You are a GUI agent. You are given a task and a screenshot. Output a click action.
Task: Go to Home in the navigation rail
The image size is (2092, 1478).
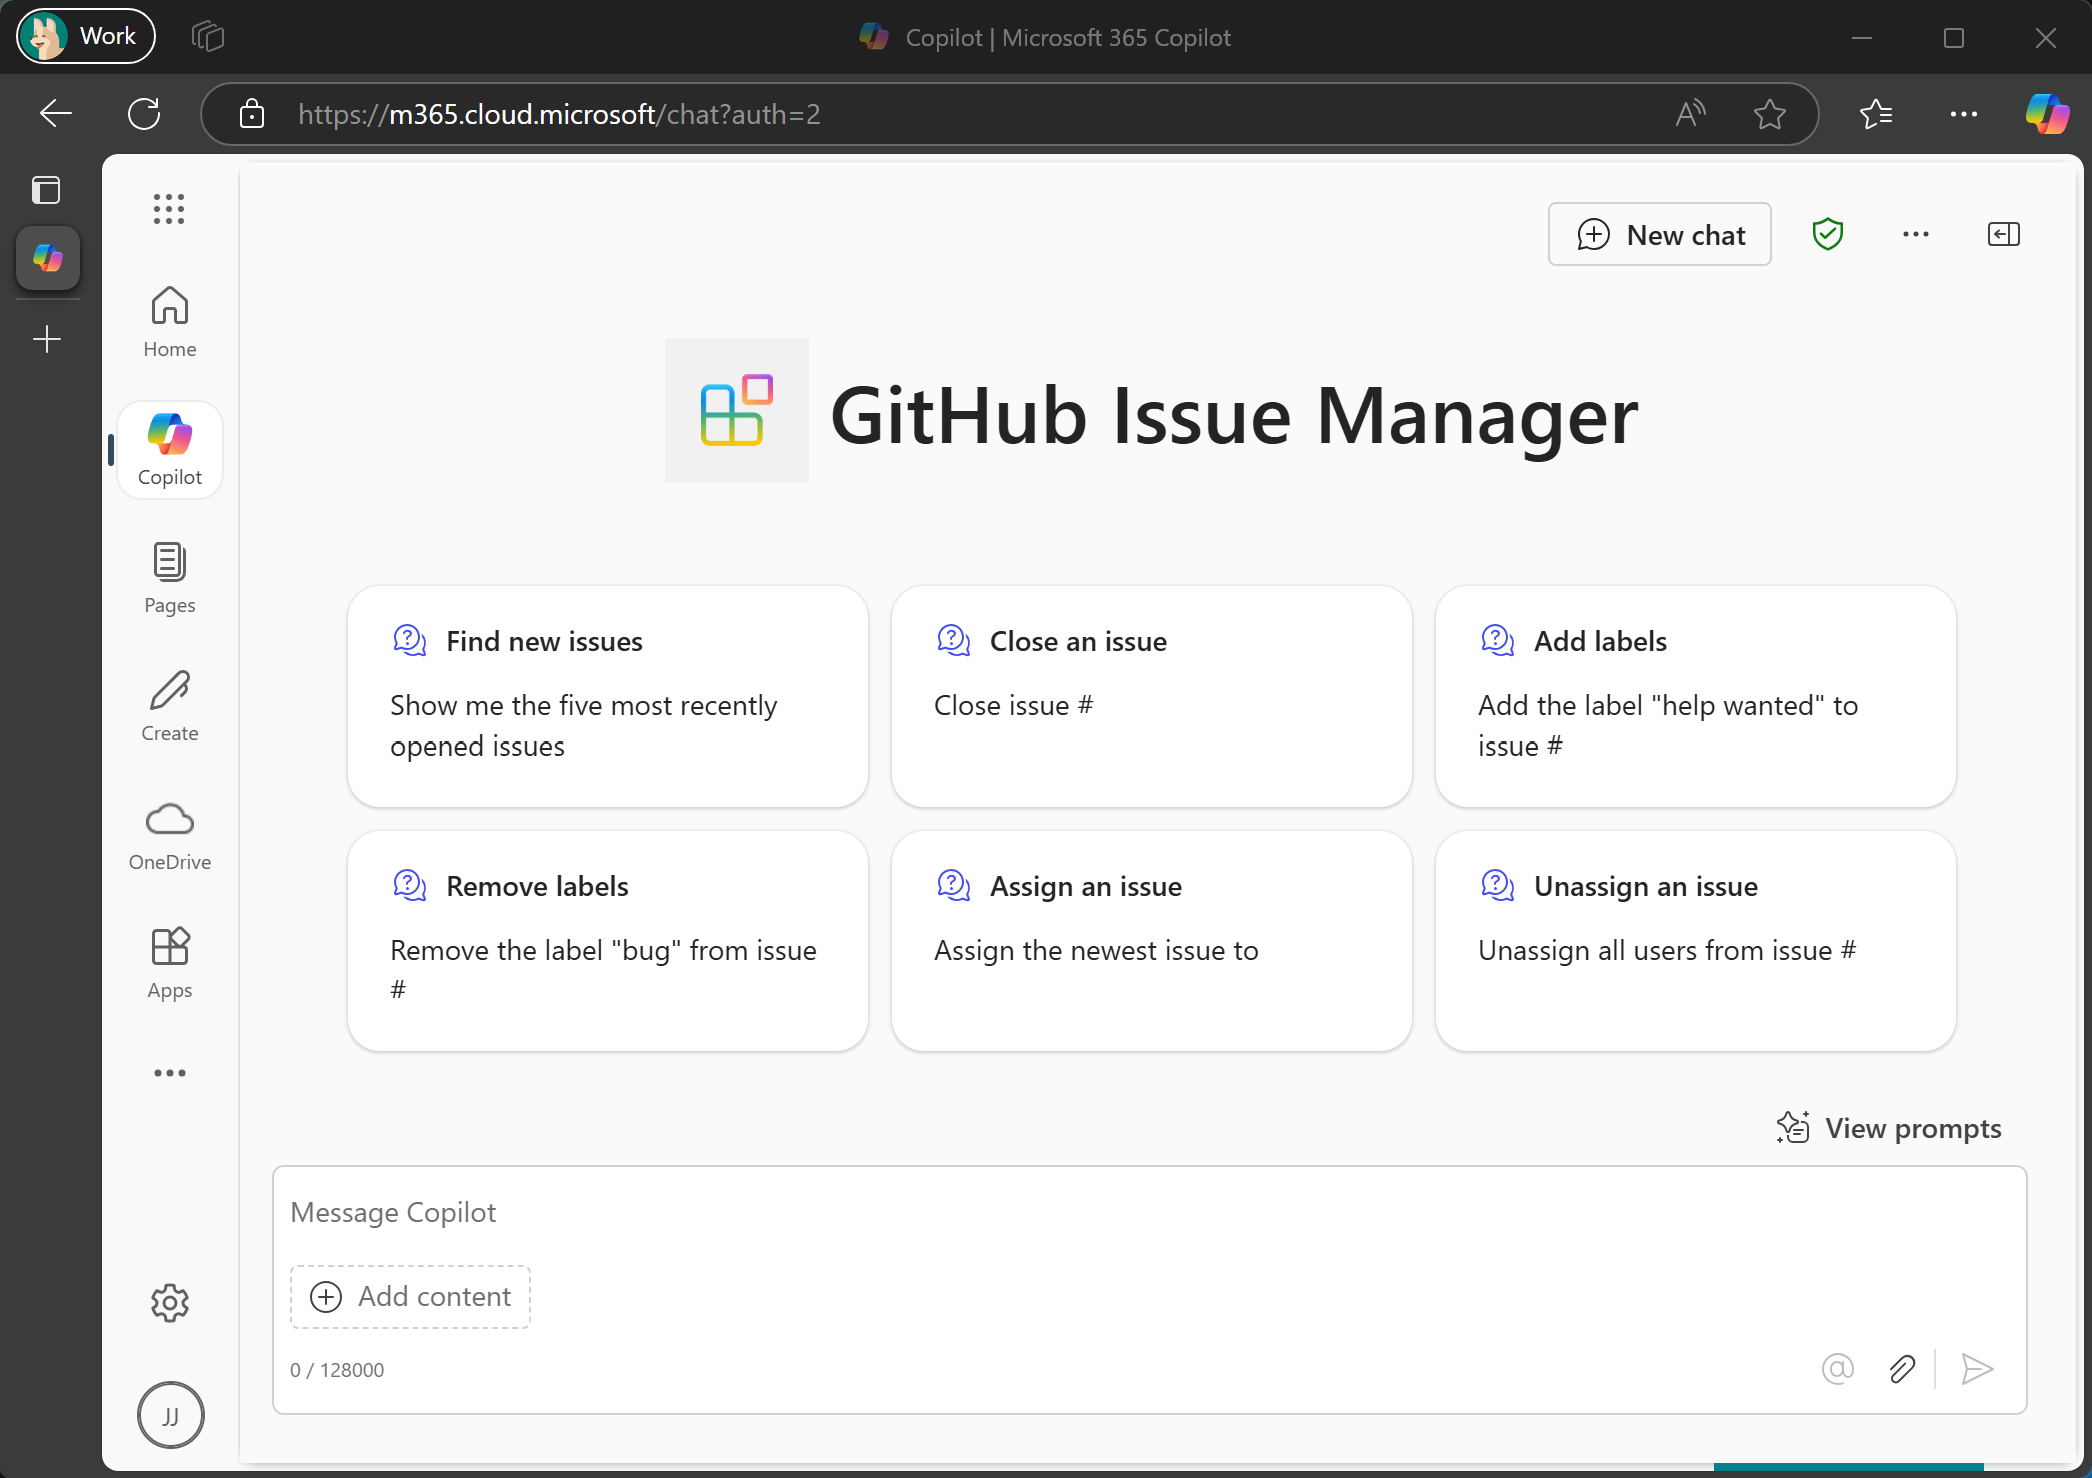tap(170, 322)
